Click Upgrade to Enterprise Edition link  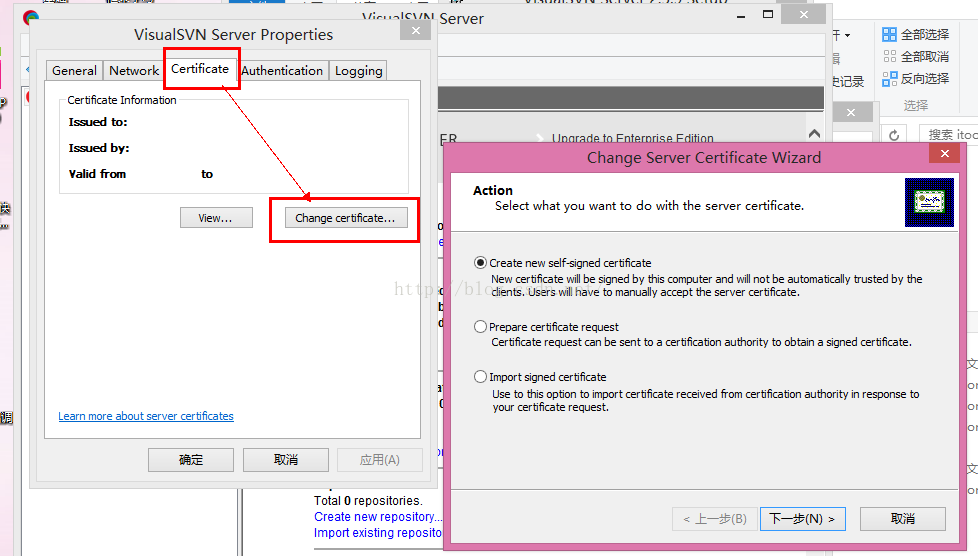click(632, 138)
